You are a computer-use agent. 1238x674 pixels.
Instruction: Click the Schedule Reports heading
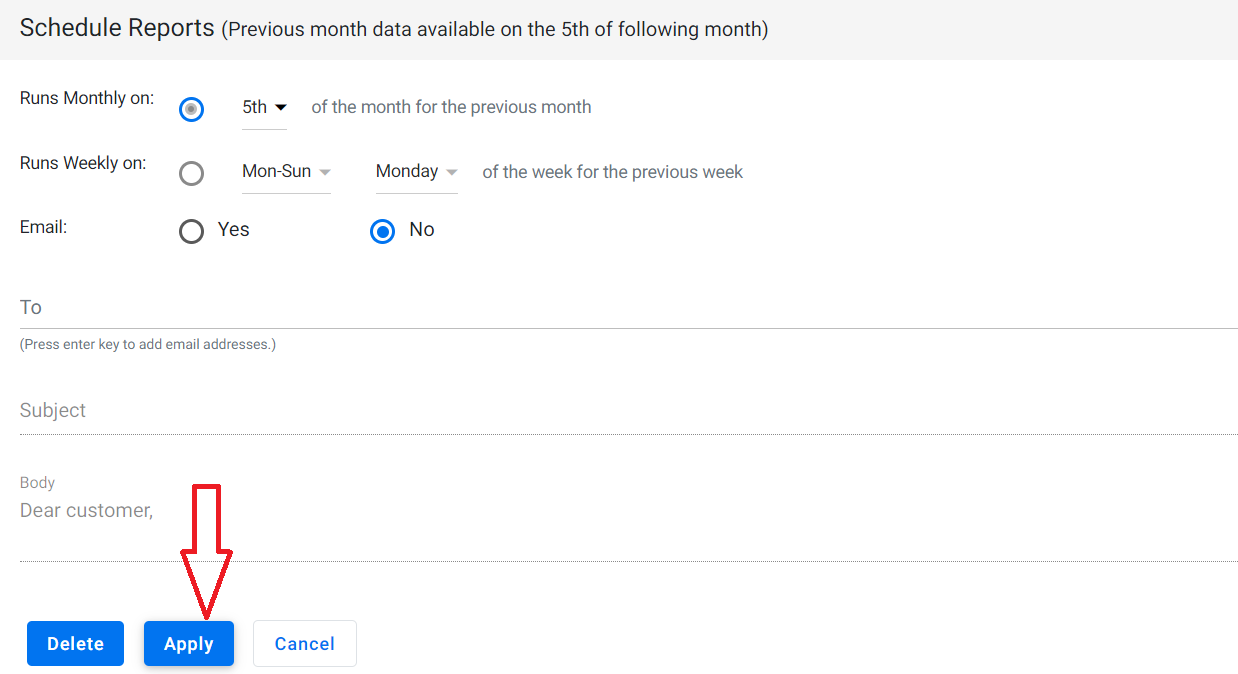117,28
